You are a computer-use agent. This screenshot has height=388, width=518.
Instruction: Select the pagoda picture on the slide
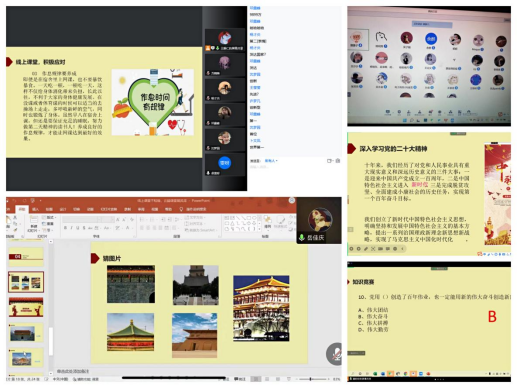click(x=196, y=285)
